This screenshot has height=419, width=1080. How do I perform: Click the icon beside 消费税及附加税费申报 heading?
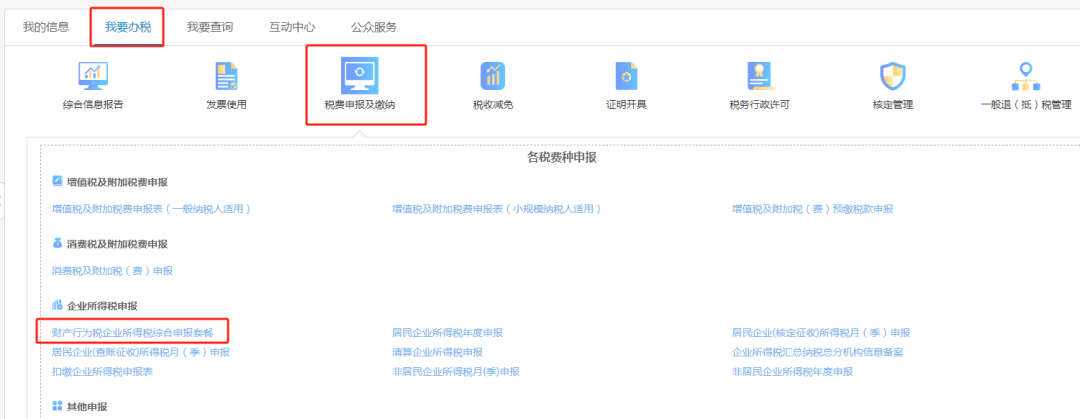[x=57, y=244]
